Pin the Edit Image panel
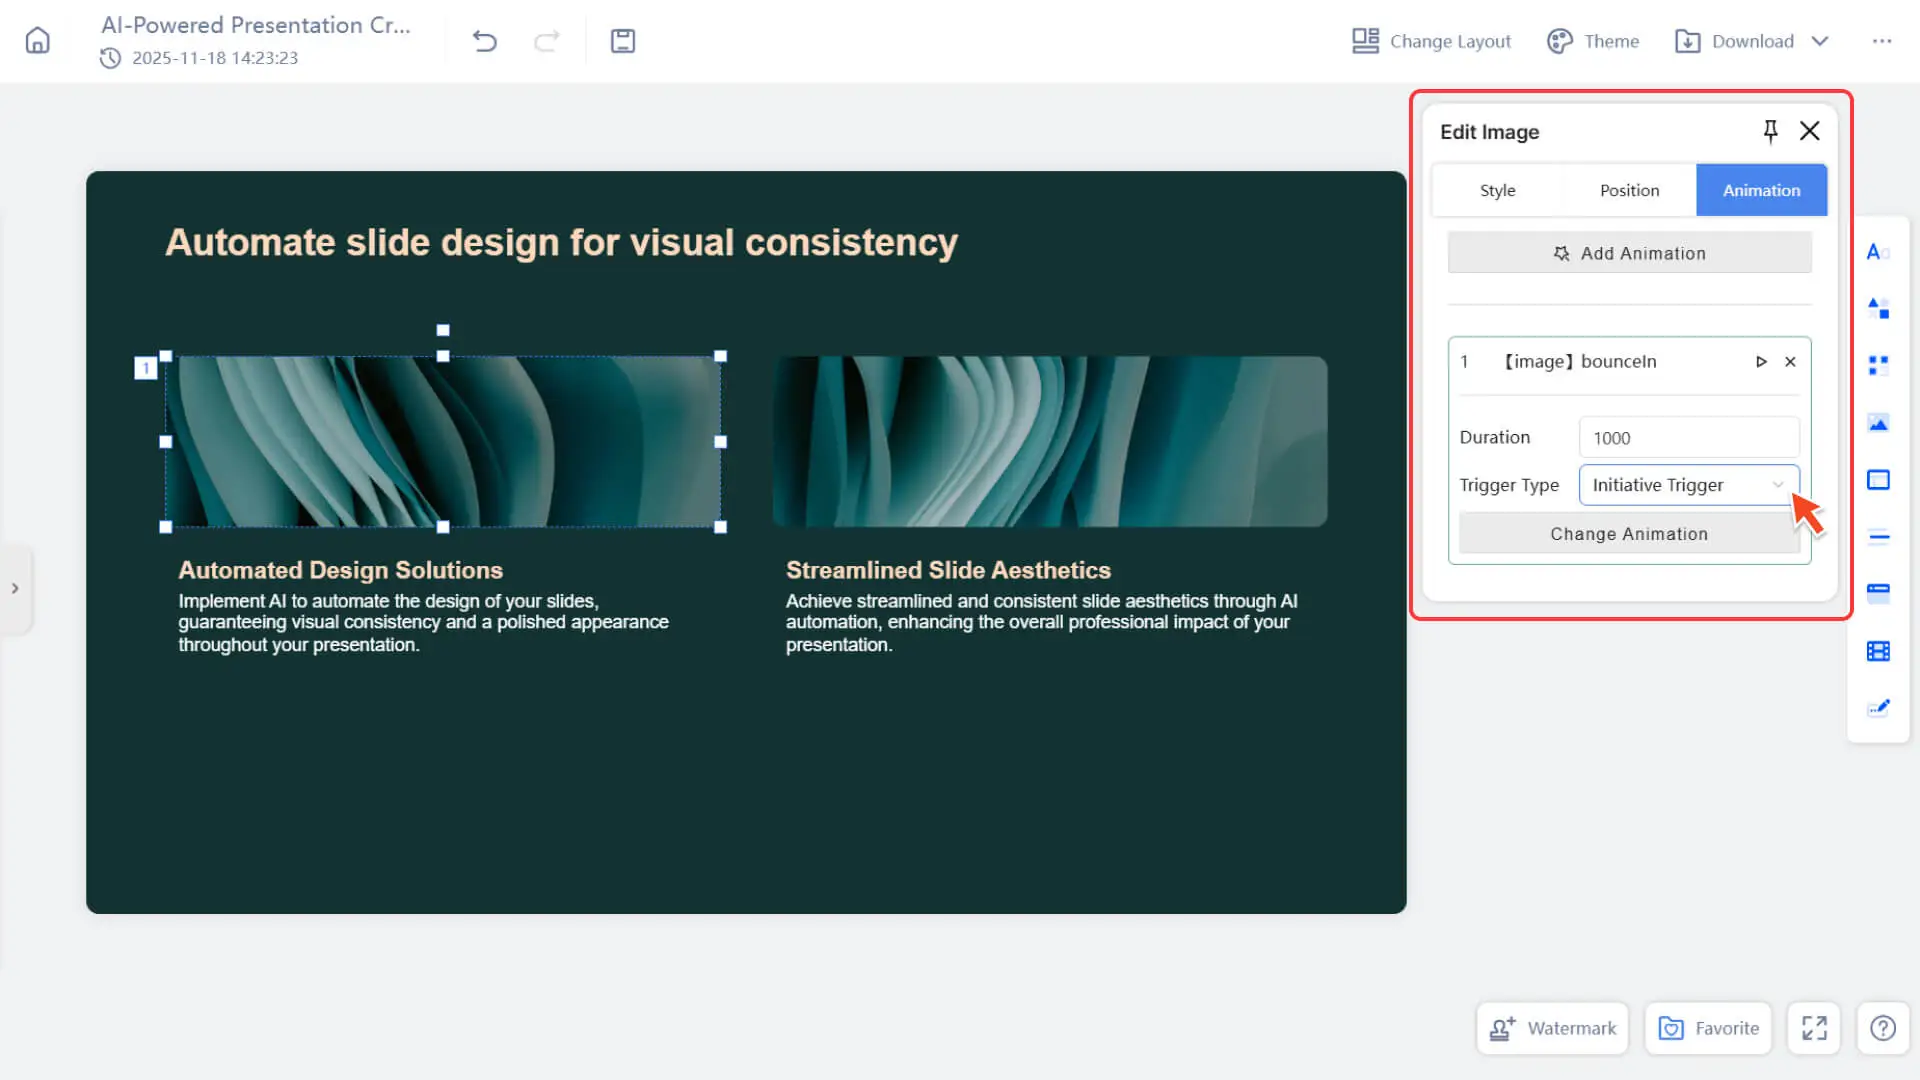Viewport: 1920px width, 1080px height. tap(1770, 131)
